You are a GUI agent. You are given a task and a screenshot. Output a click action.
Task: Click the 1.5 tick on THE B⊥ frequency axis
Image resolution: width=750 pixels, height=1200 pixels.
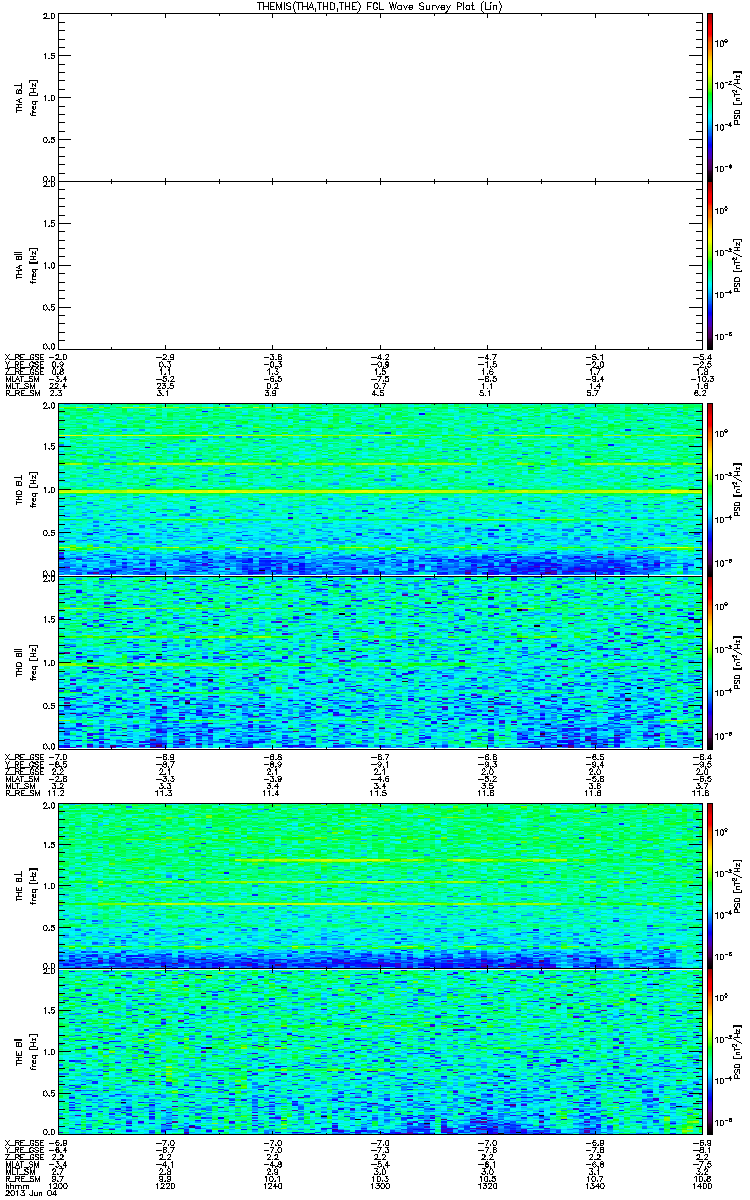50,844
